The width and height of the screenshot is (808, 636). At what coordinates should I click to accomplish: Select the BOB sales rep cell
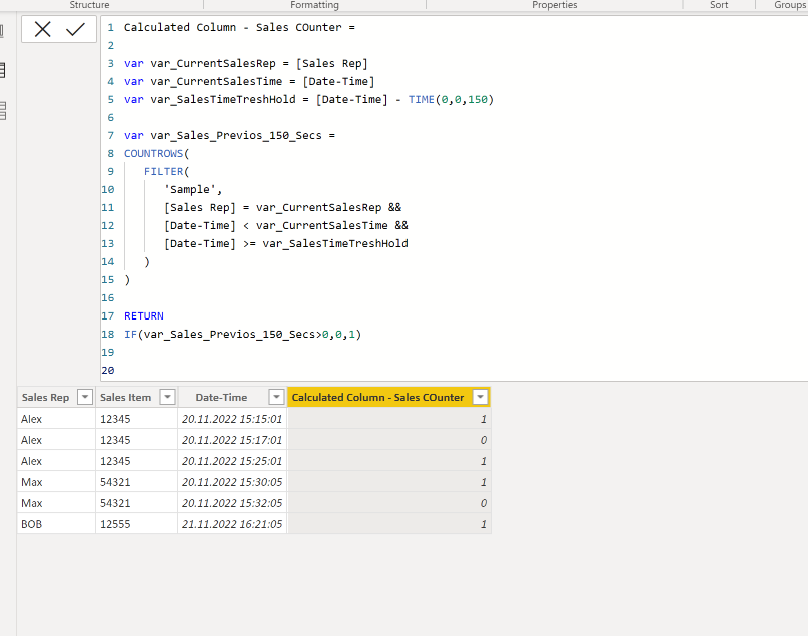tap(56, 524)
